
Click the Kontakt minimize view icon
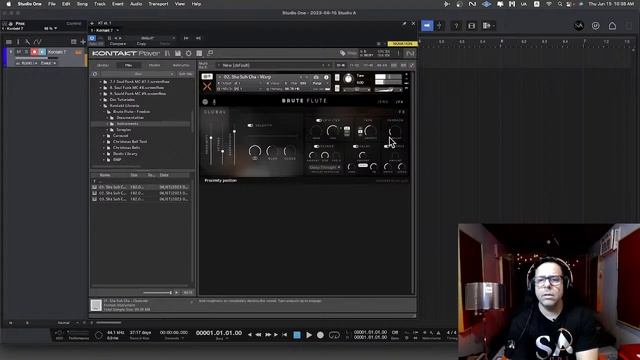[210, 53]
